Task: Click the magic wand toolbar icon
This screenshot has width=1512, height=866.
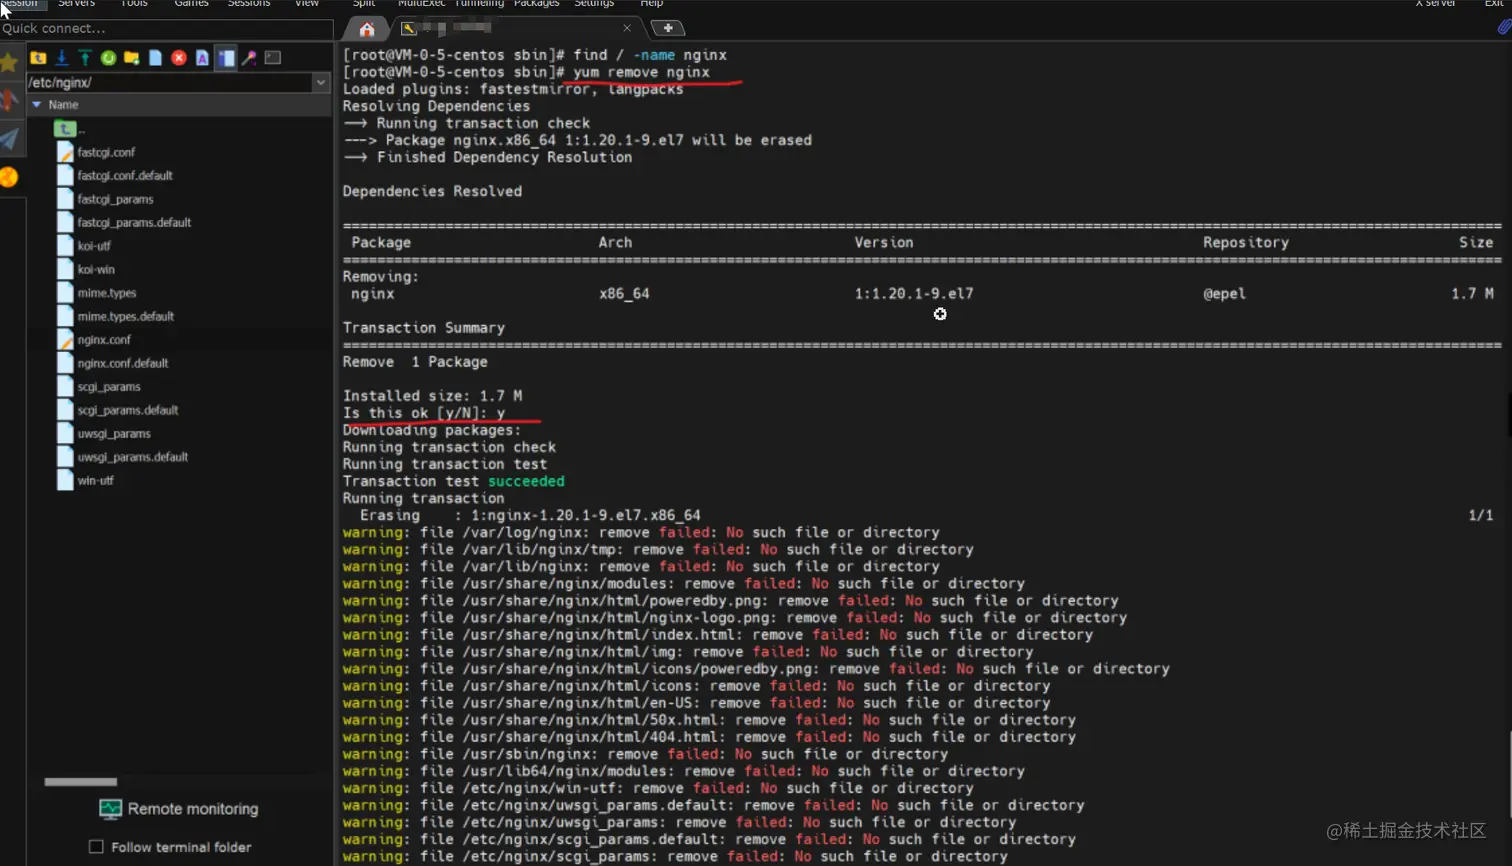Action: [x=249, y=58]
